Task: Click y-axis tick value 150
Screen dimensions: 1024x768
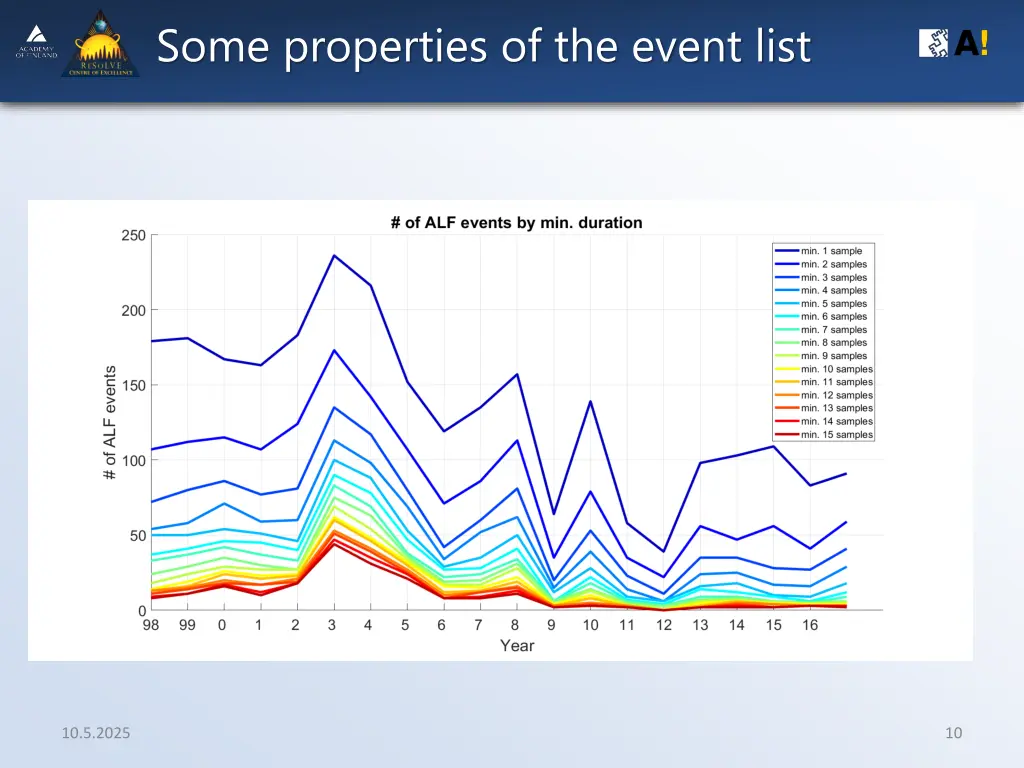Action: click(134, 385)
